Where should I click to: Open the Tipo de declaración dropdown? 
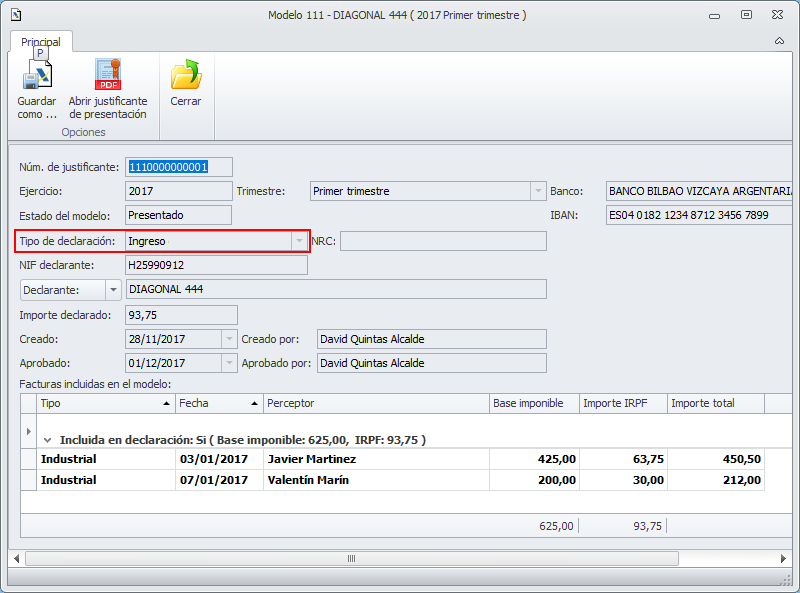(298, 241)
